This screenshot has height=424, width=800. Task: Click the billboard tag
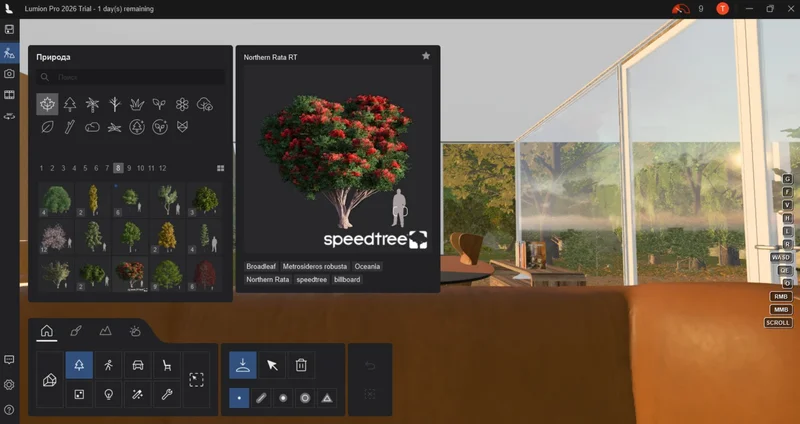click(347, 280)
